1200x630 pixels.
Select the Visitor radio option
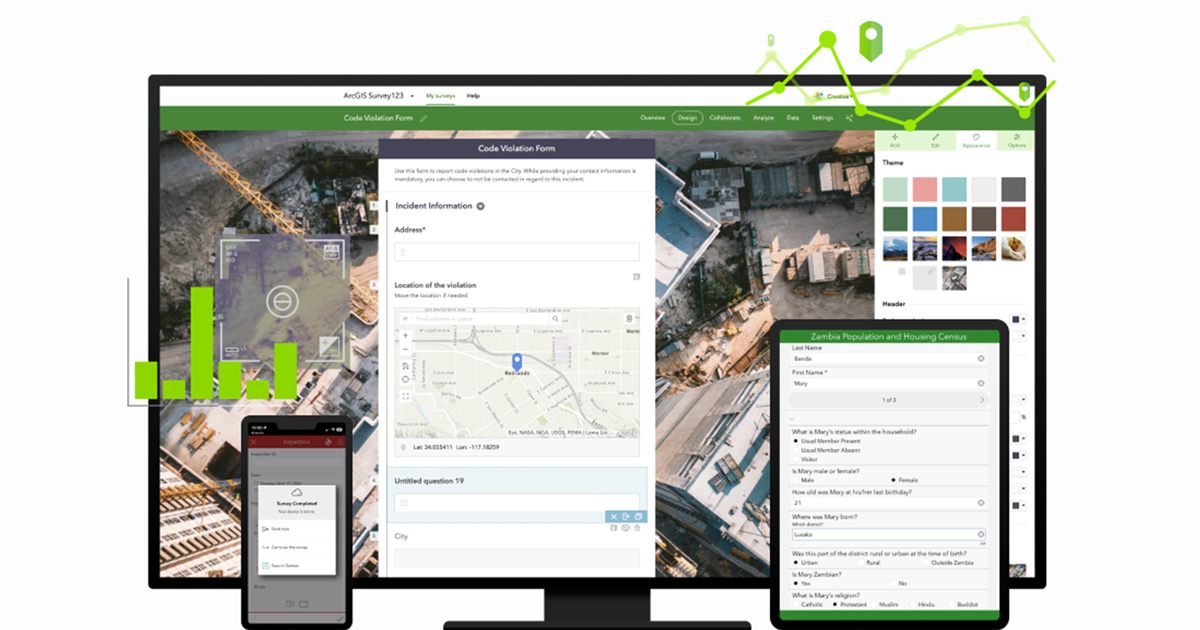(x=796, y=459)
